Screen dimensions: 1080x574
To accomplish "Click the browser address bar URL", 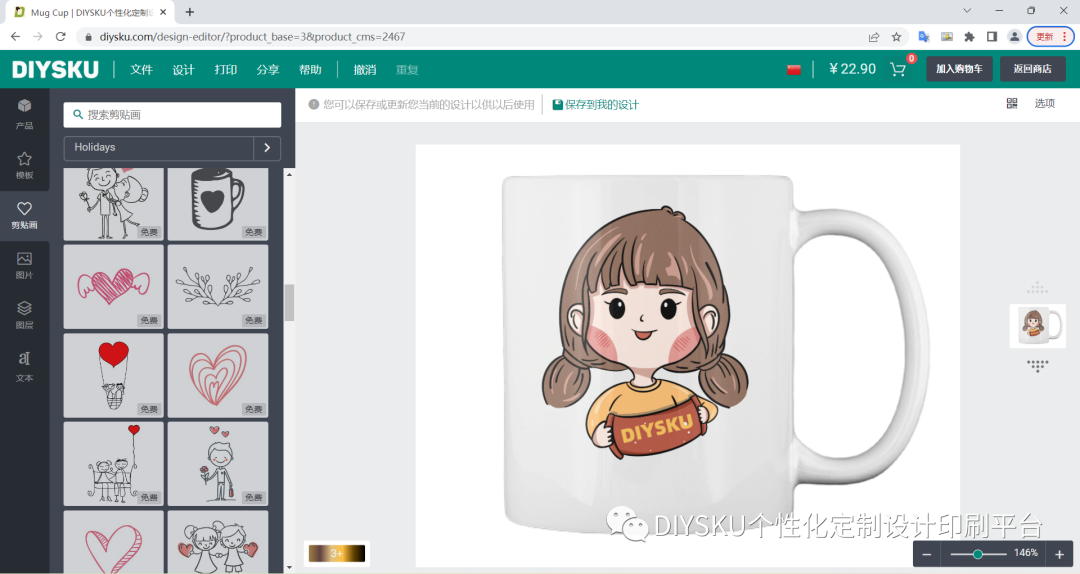I will pos(252,37).
